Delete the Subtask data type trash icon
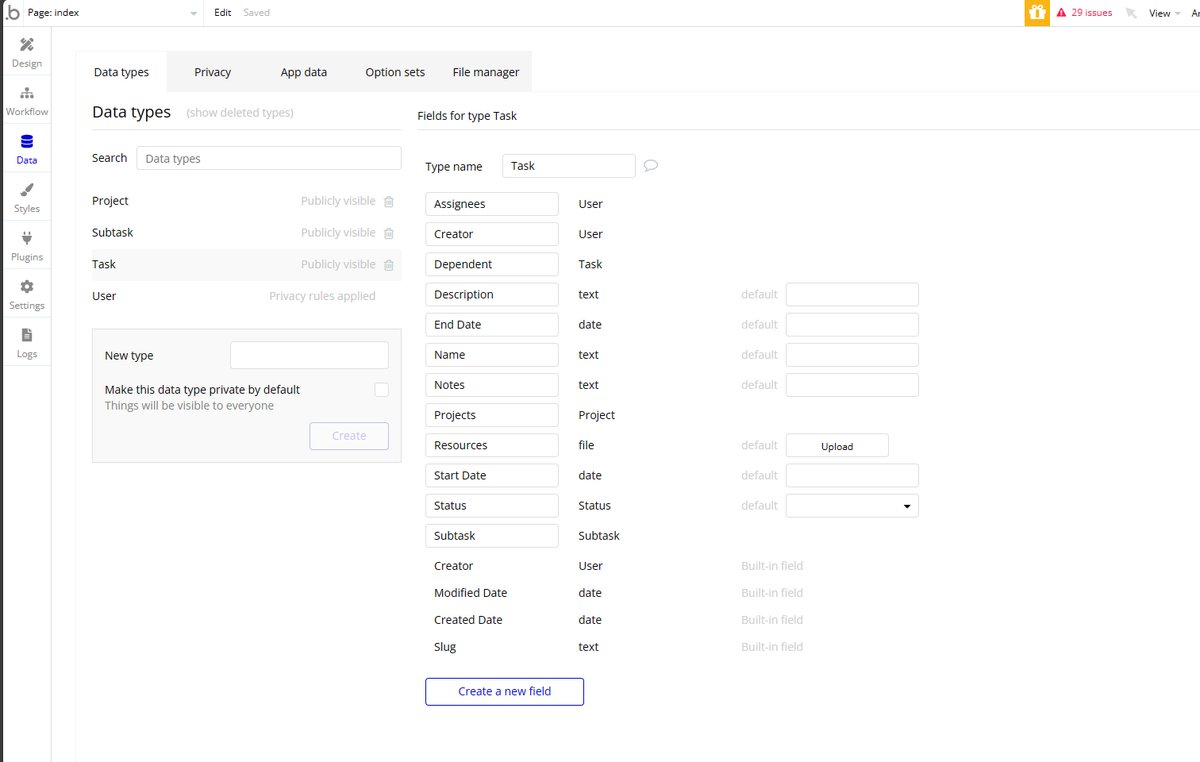 point(389,233)
